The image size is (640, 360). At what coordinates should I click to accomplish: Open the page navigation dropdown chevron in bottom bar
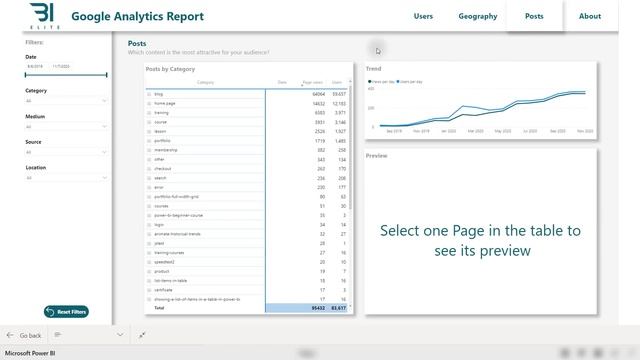[120, 335]
